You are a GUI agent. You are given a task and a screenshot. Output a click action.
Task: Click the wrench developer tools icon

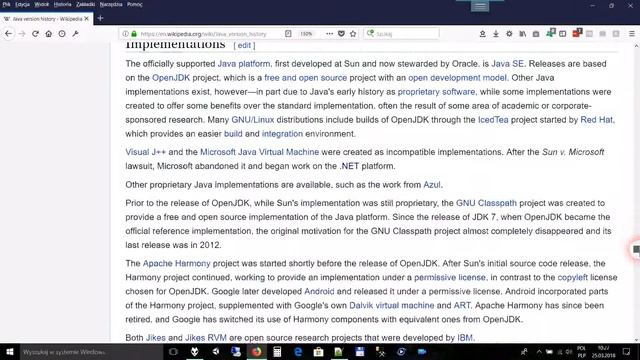coord(75,33)
